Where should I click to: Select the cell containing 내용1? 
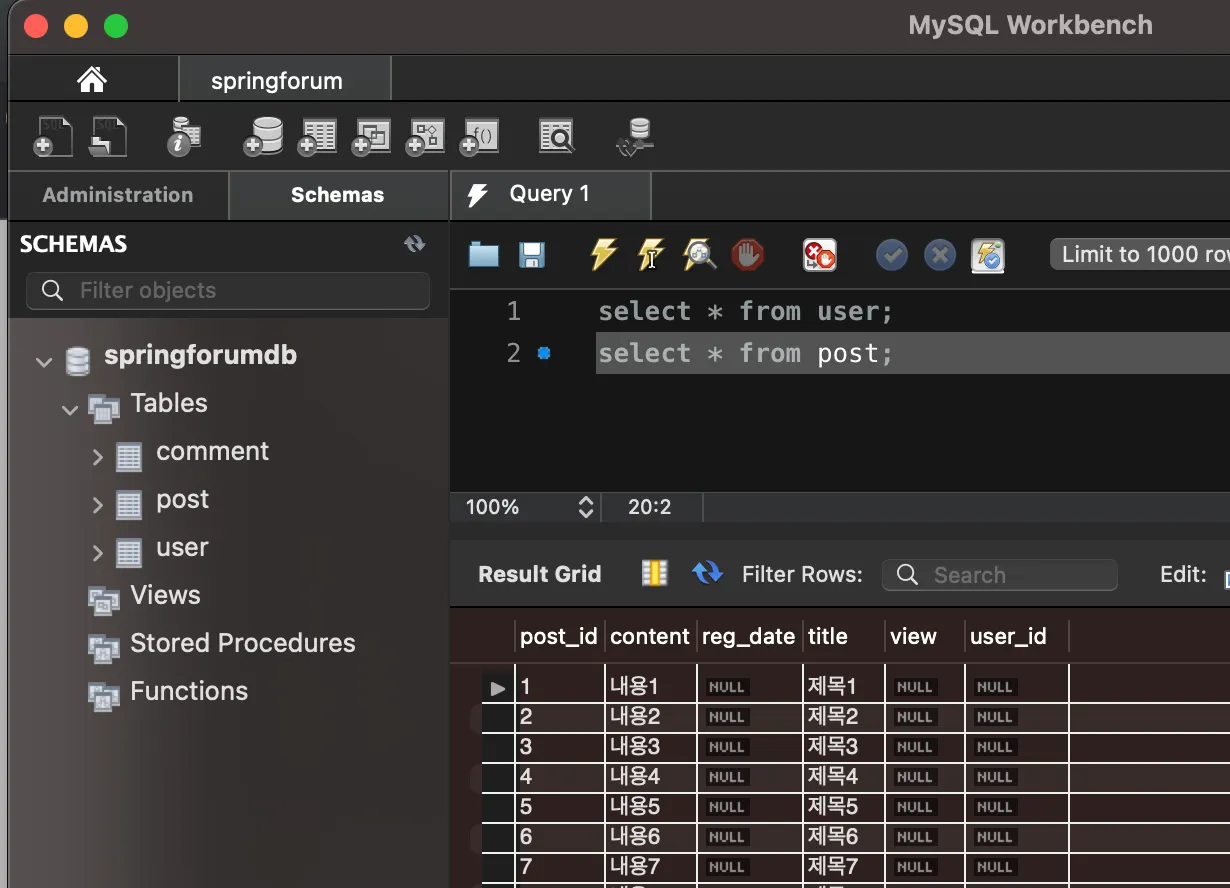650,687
